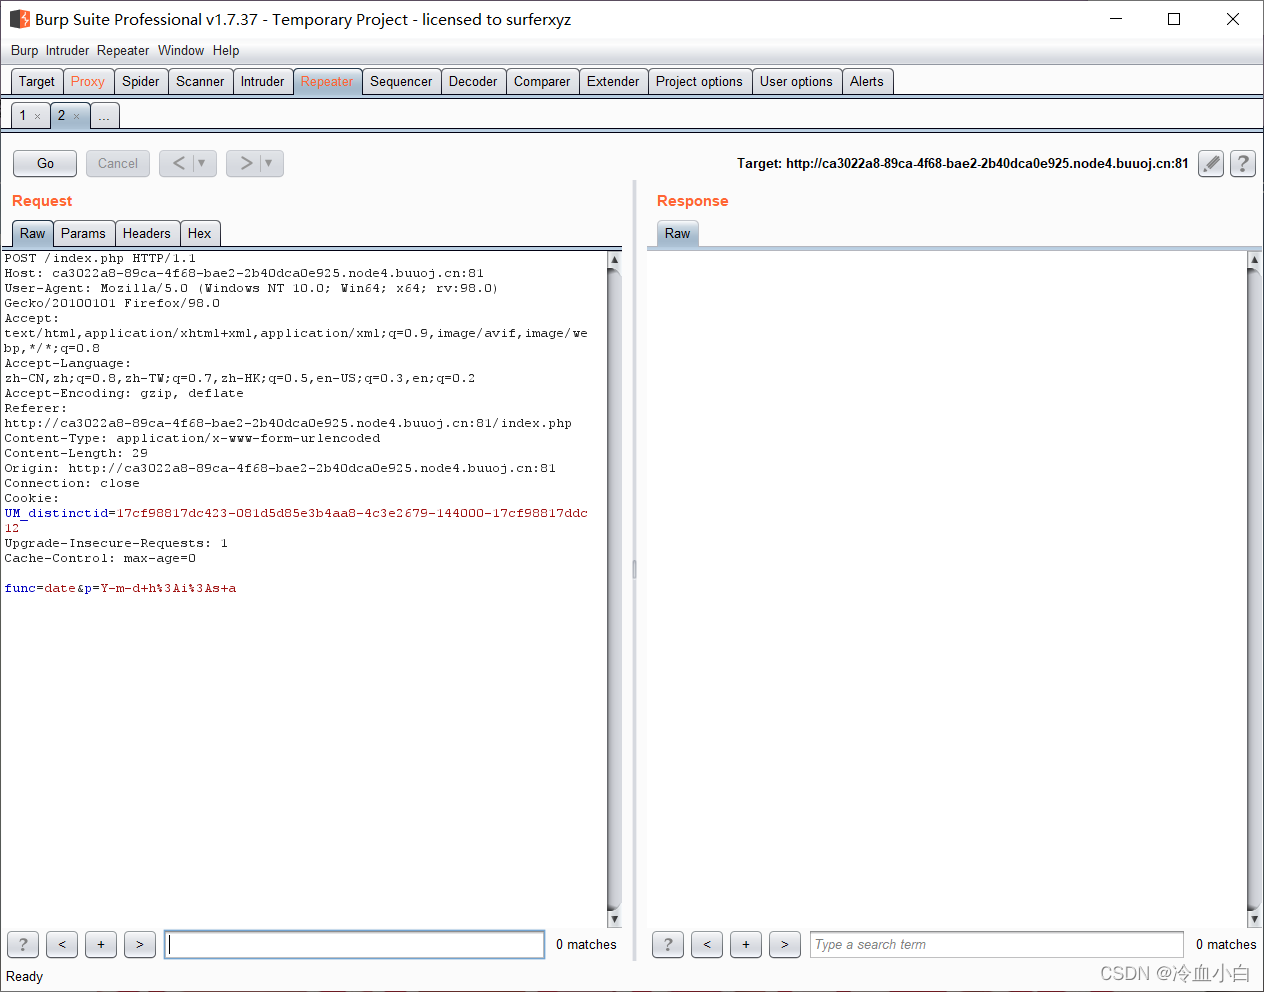Switch to the Scanner tab

coord(200,82)
